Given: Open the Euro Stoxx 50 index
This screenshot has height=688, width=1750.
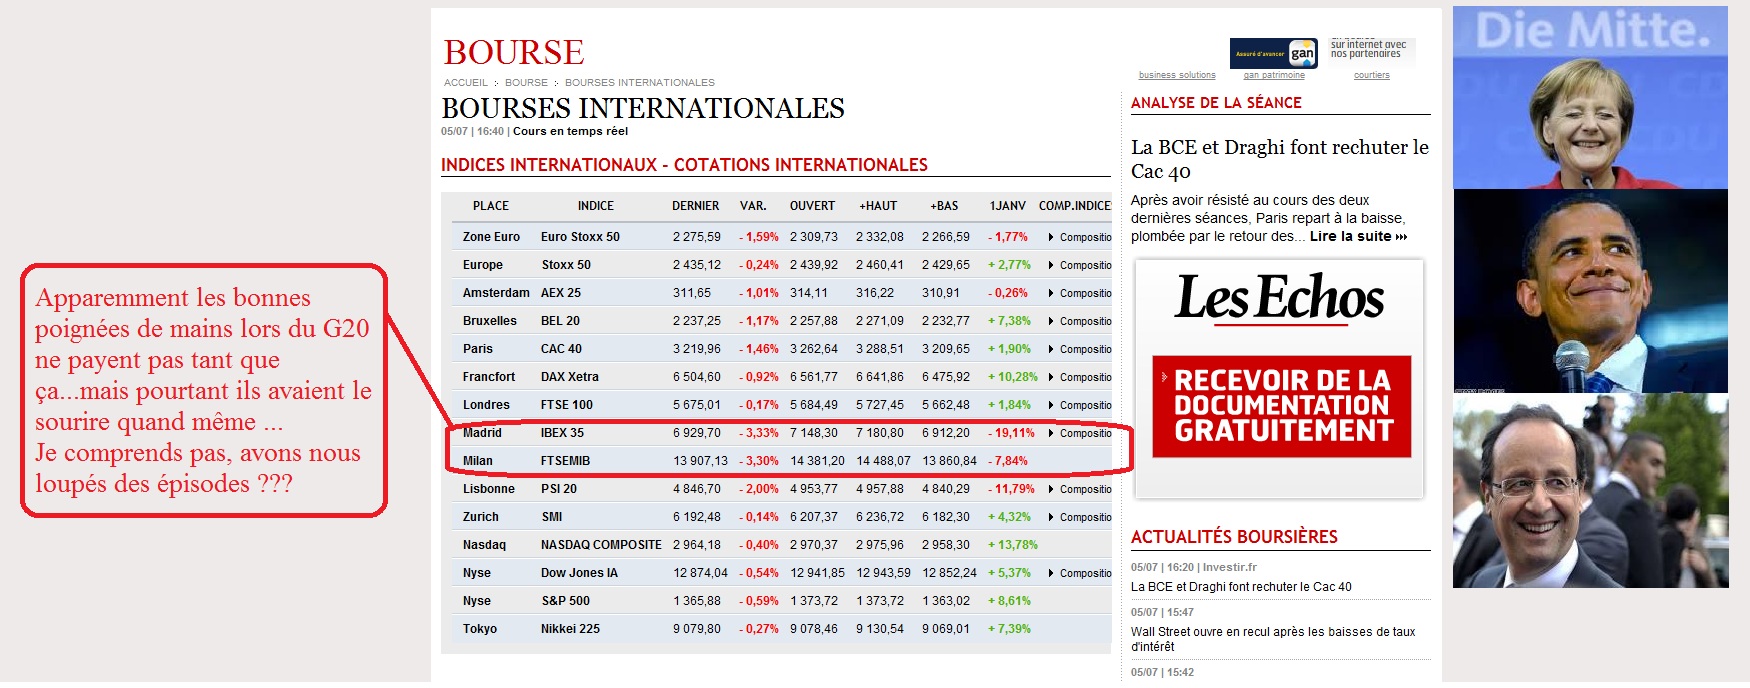Looking at the screenshot, I should tap(580, 237).
